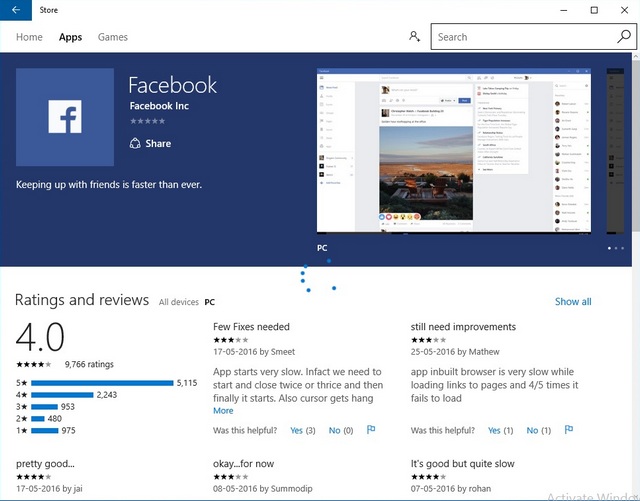Go back using the Store back arrow
Viewport: 640px width, 501px height.
(x=16, y=10)
